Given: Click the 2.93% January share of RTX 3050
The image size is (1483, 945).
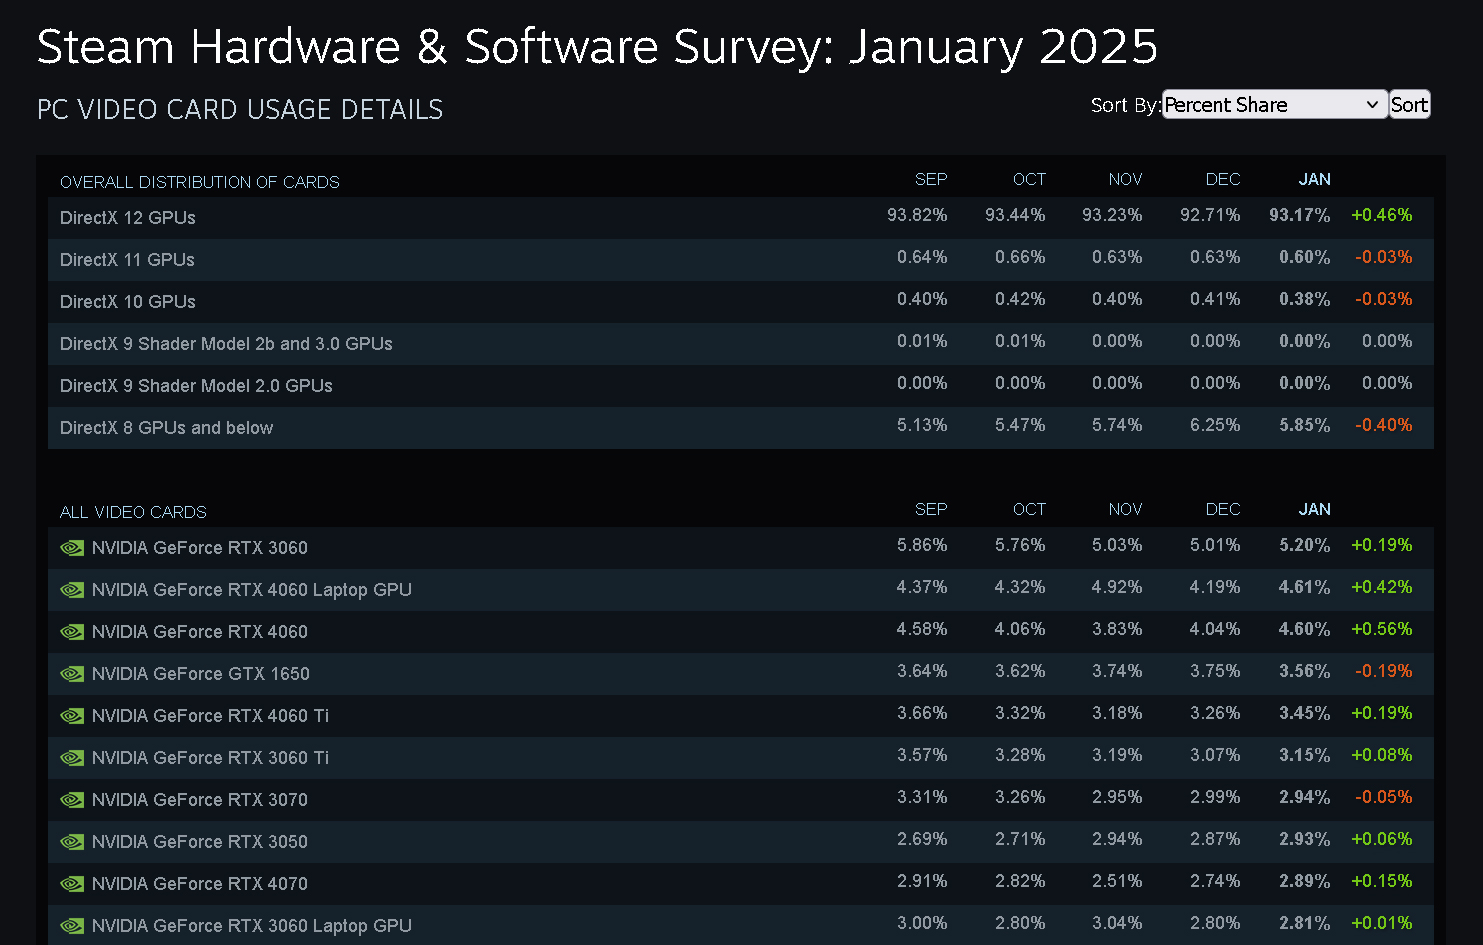Looking at the screenshot, I should pyautogui.click(x=1305, y=839).
